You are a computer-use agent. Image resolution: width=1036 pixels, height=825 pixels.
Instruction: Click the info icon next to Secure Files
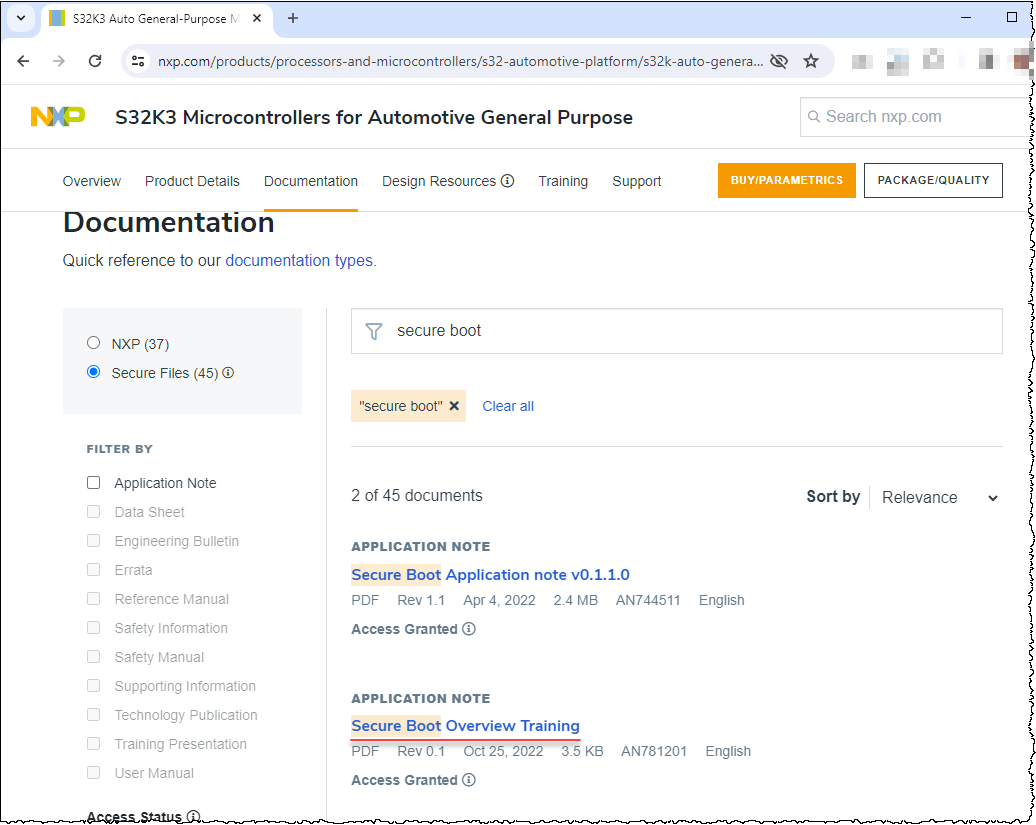click(228, 371)
